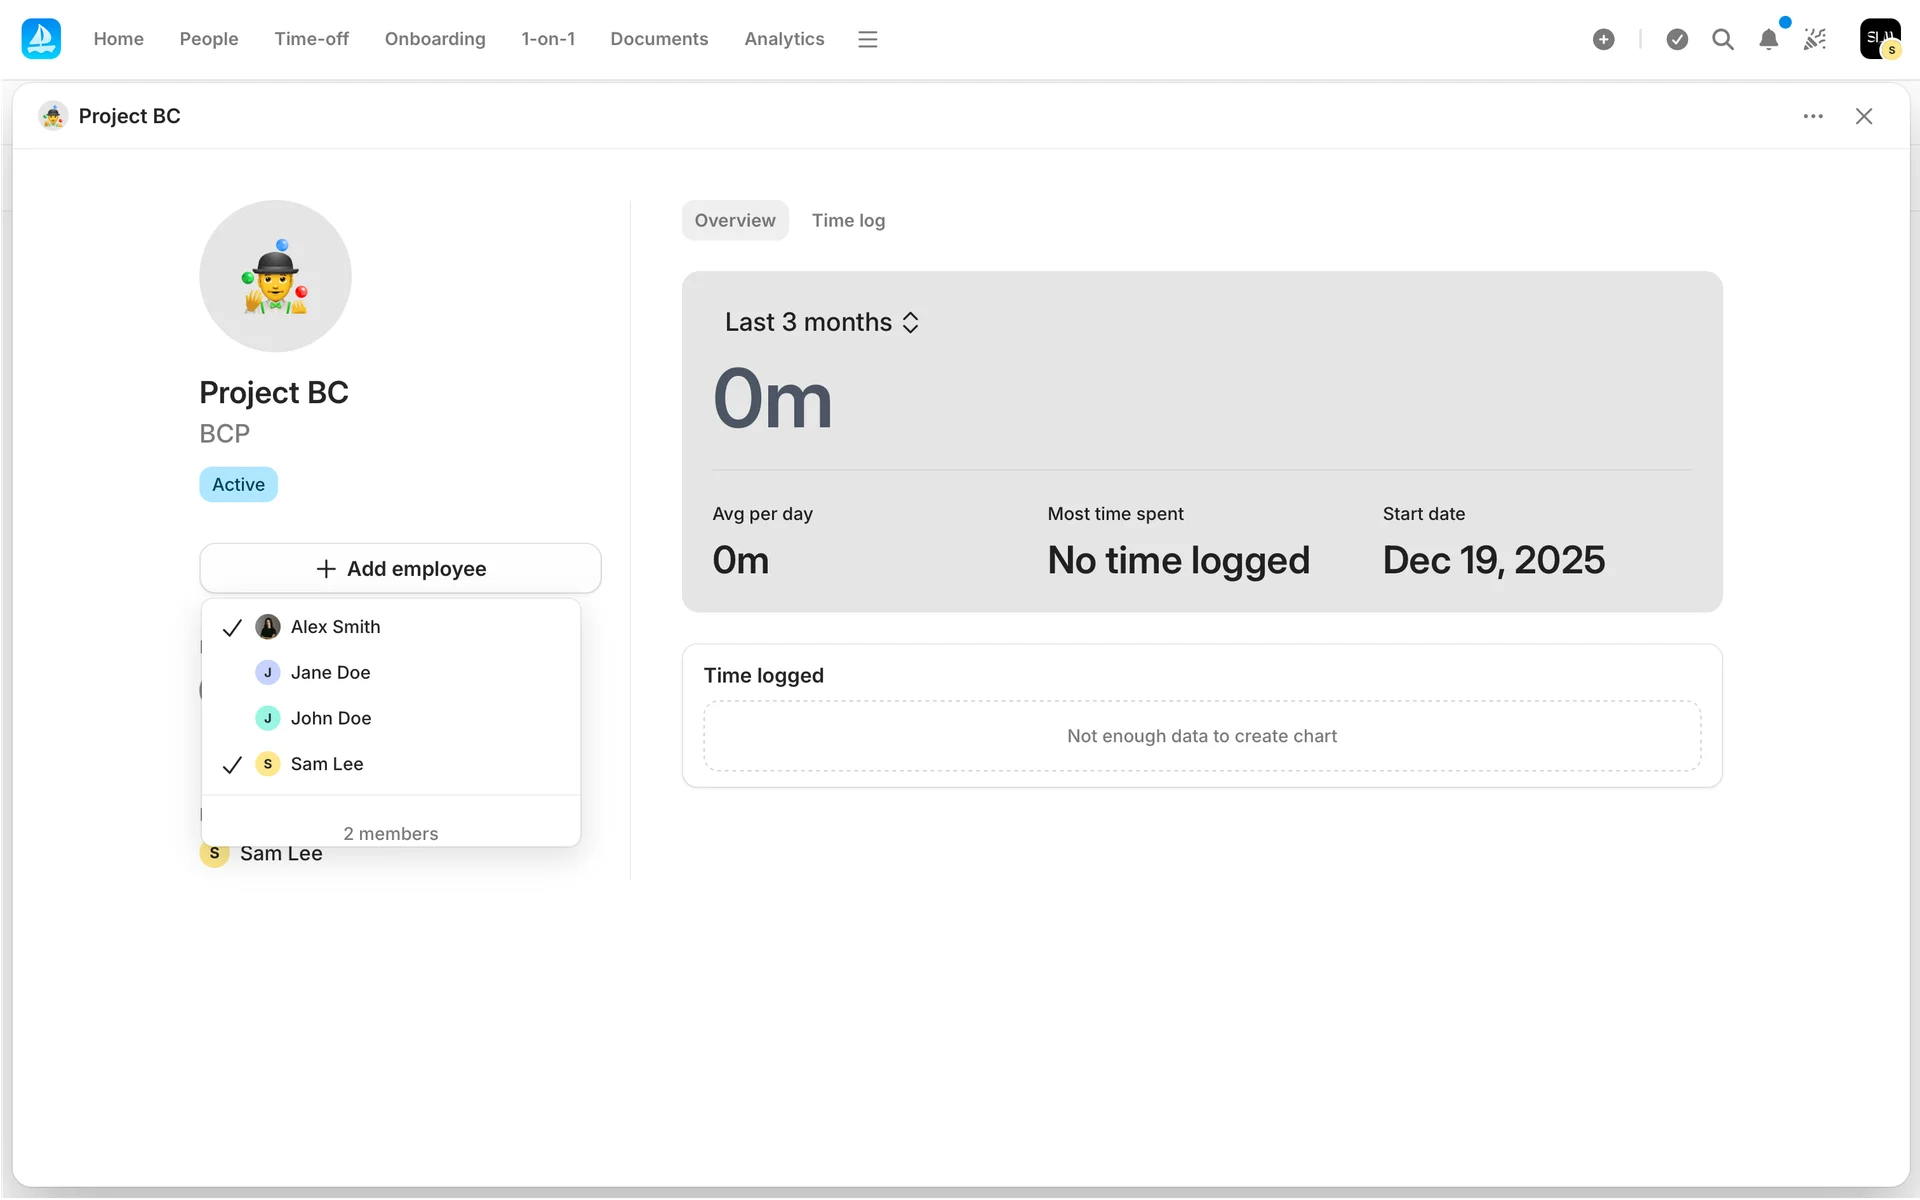1920x1200 pixels.
Task: Click the Active status badge
Action: [238, 484]
